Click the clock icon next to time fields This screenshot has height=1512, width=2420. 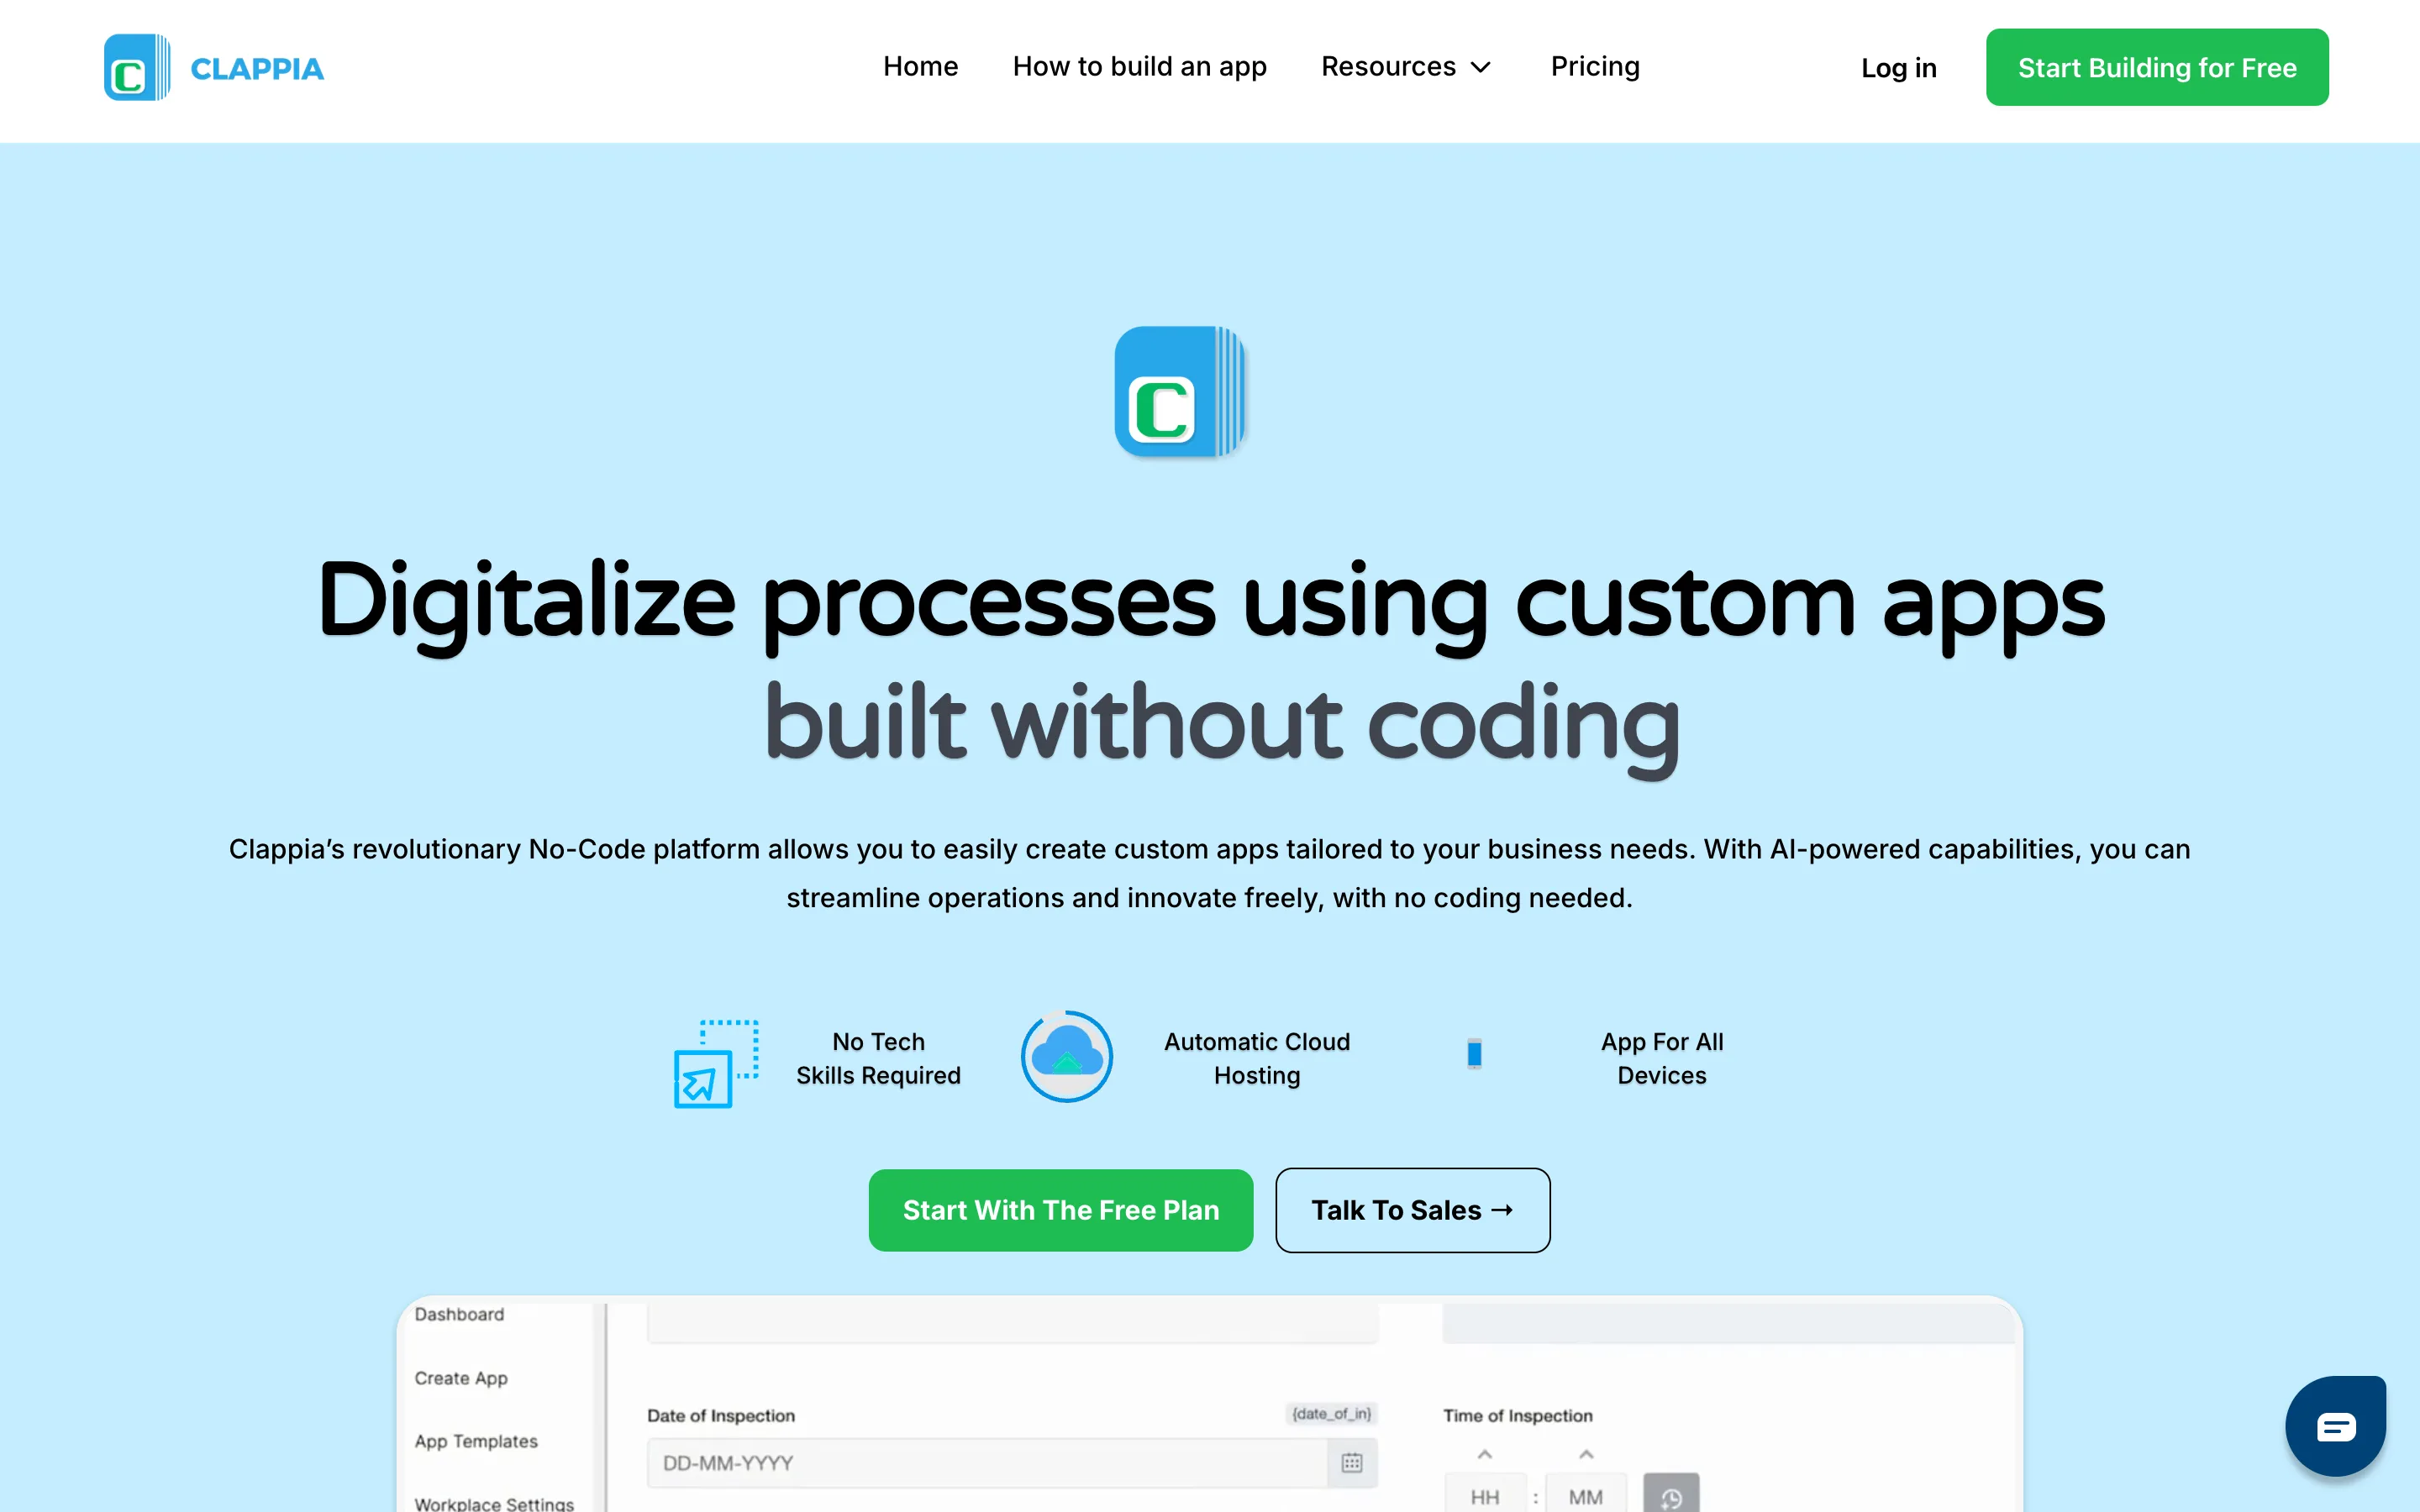coord(1671,1494)
